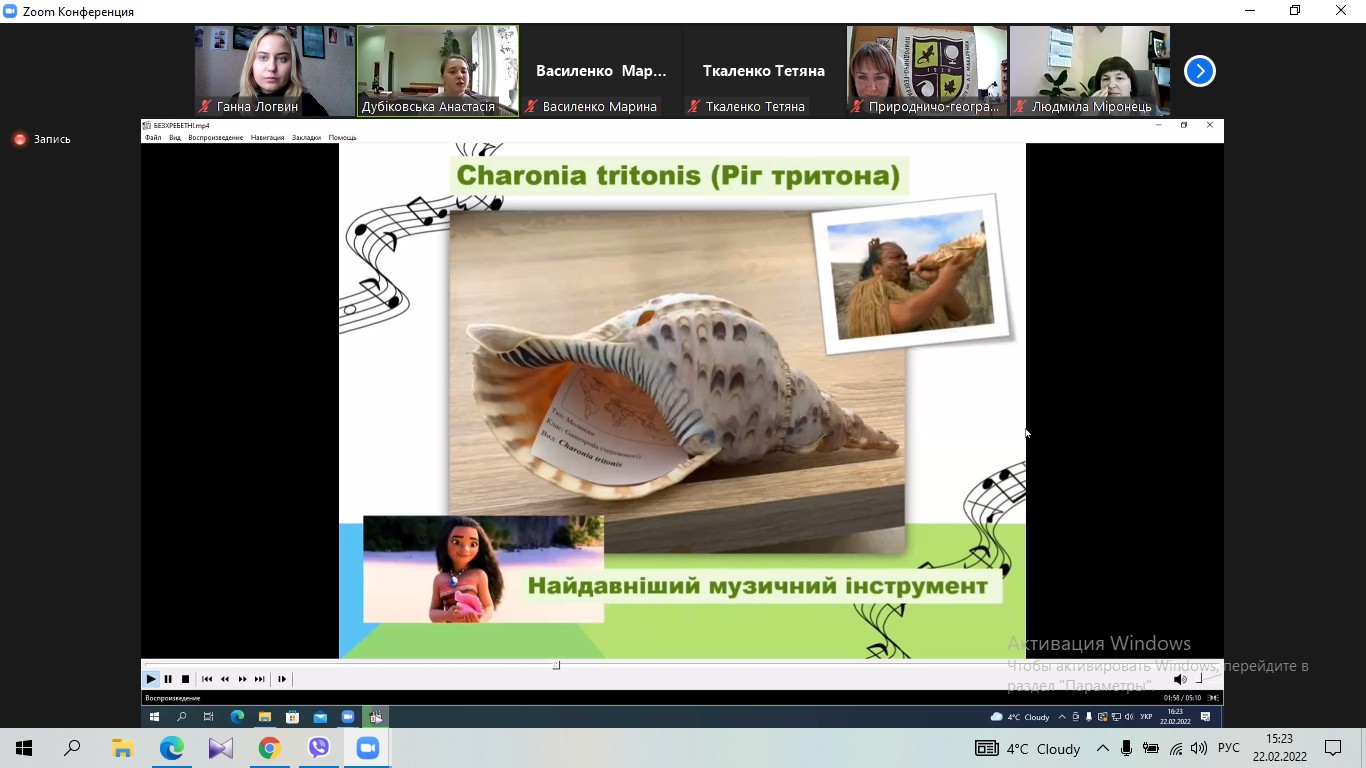Mute the media player's speaker icon

[1179, 679]
